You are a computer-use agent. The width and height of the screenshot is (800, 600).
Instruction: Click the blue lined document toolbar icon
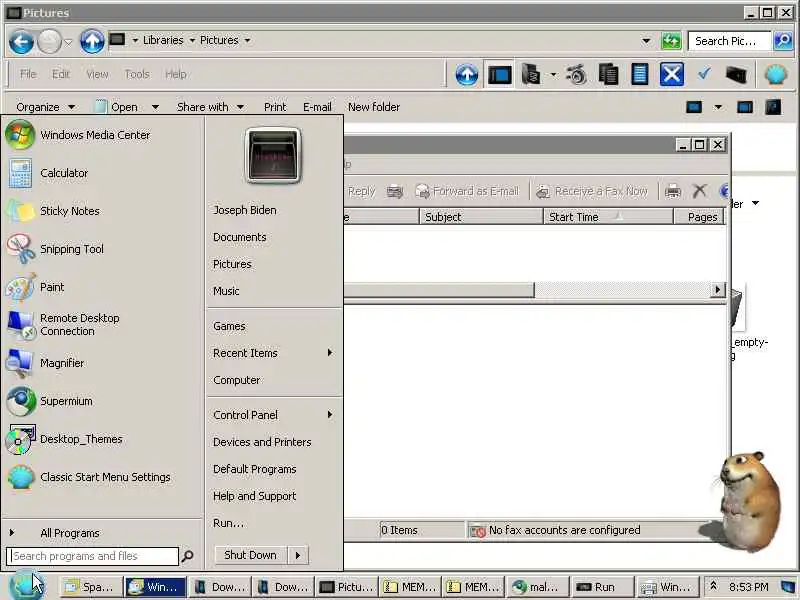(640, 75)
